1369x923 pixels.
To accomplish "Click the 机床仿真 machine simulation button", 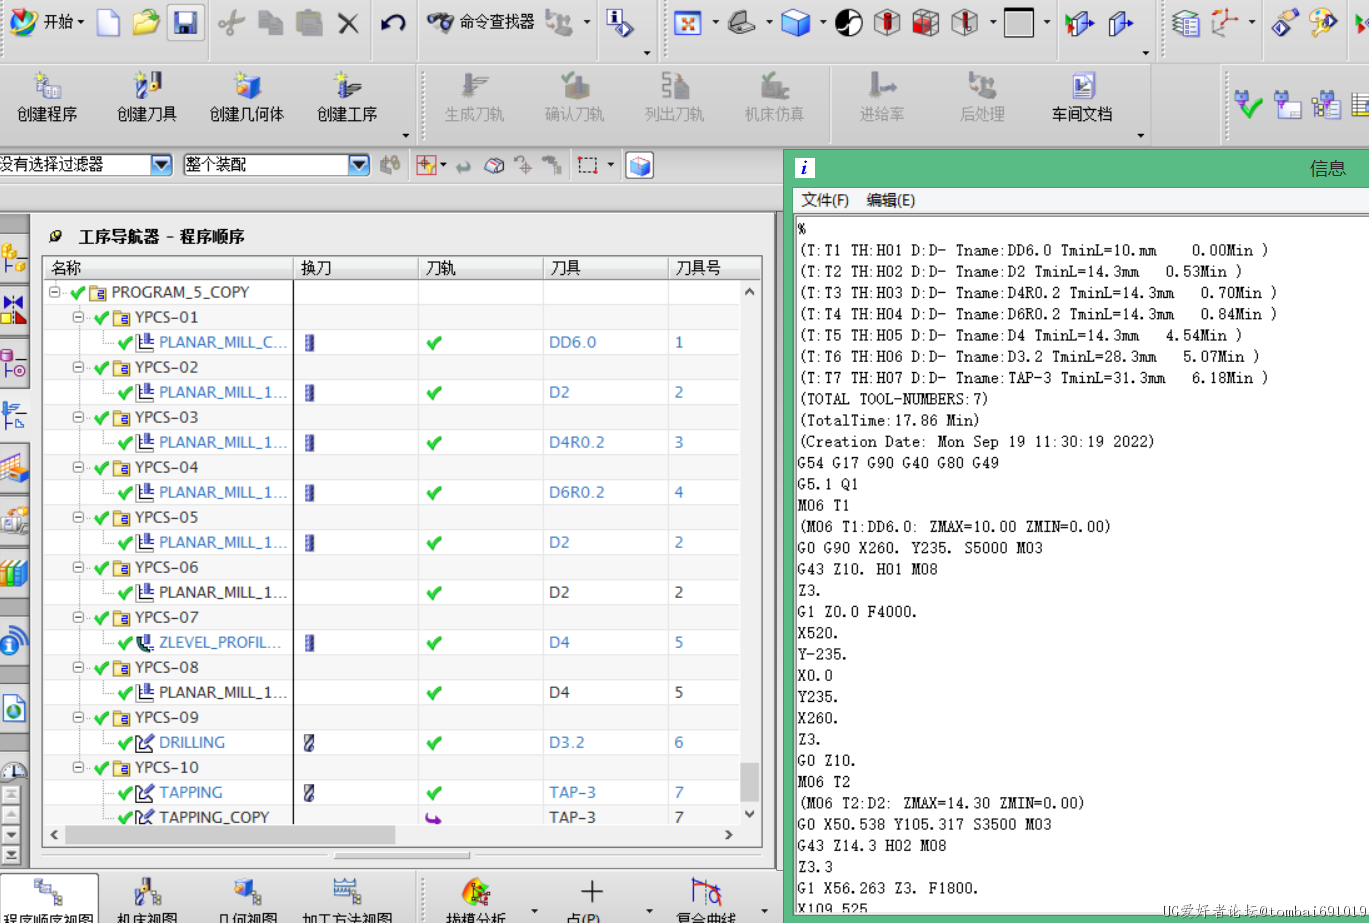I will coord(774,97).
